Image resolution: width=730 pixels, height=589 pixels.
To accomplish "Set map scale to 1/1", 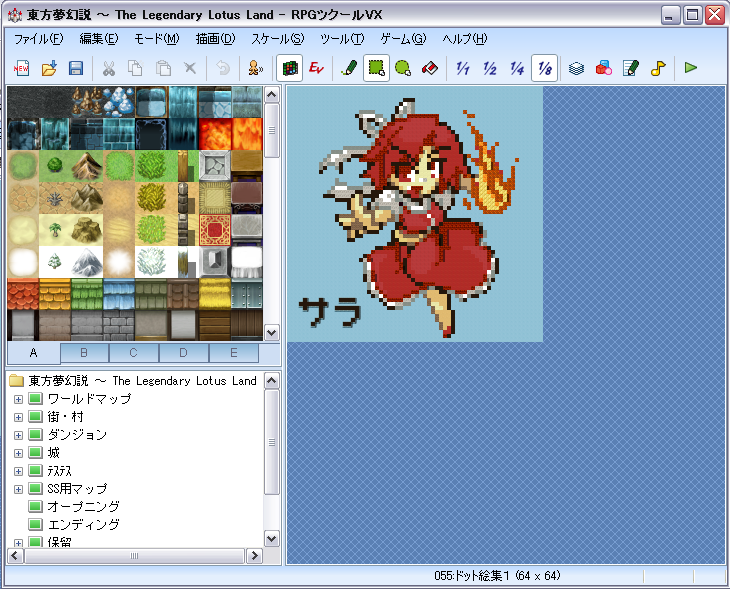I will (x=463, y=68).
